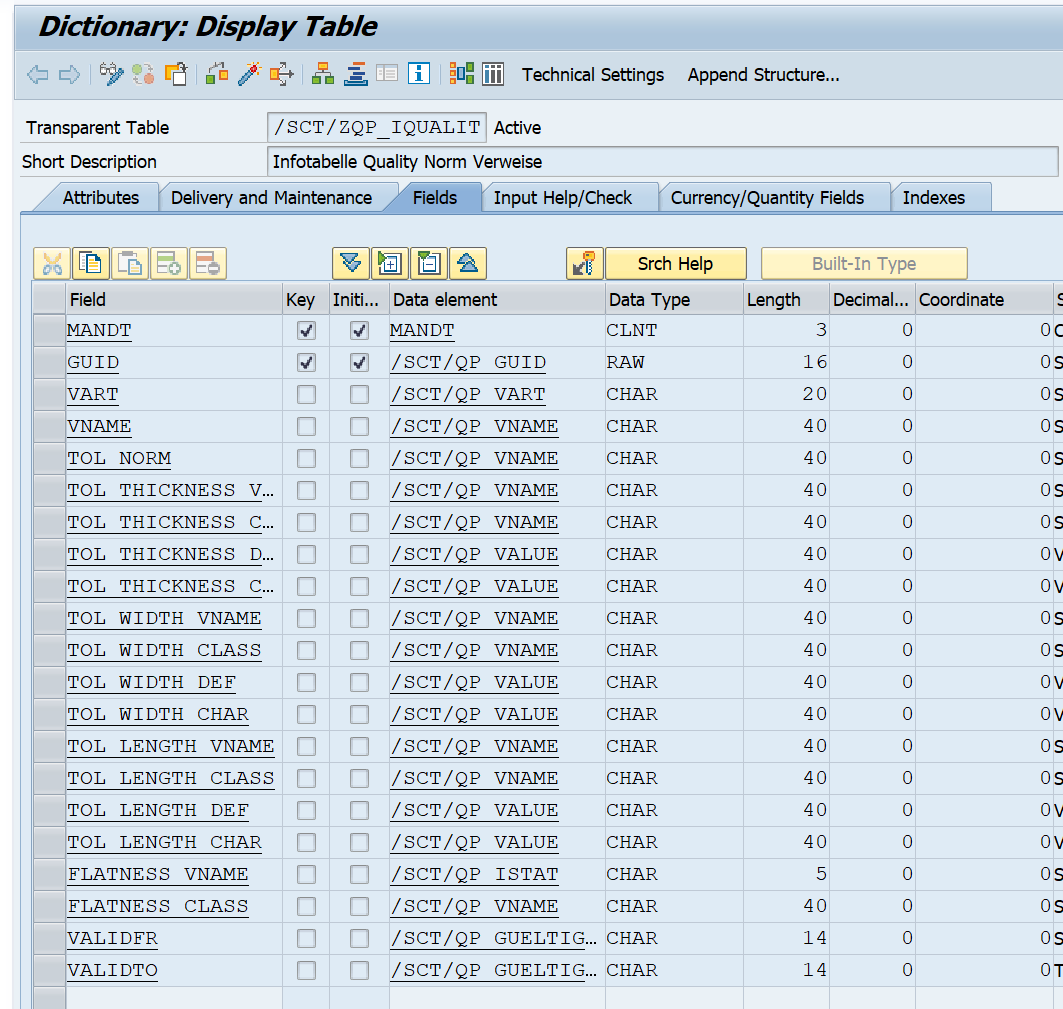Select the row header for TOL_NORM
1063x1009 pixels.
[x=49, y=458]
